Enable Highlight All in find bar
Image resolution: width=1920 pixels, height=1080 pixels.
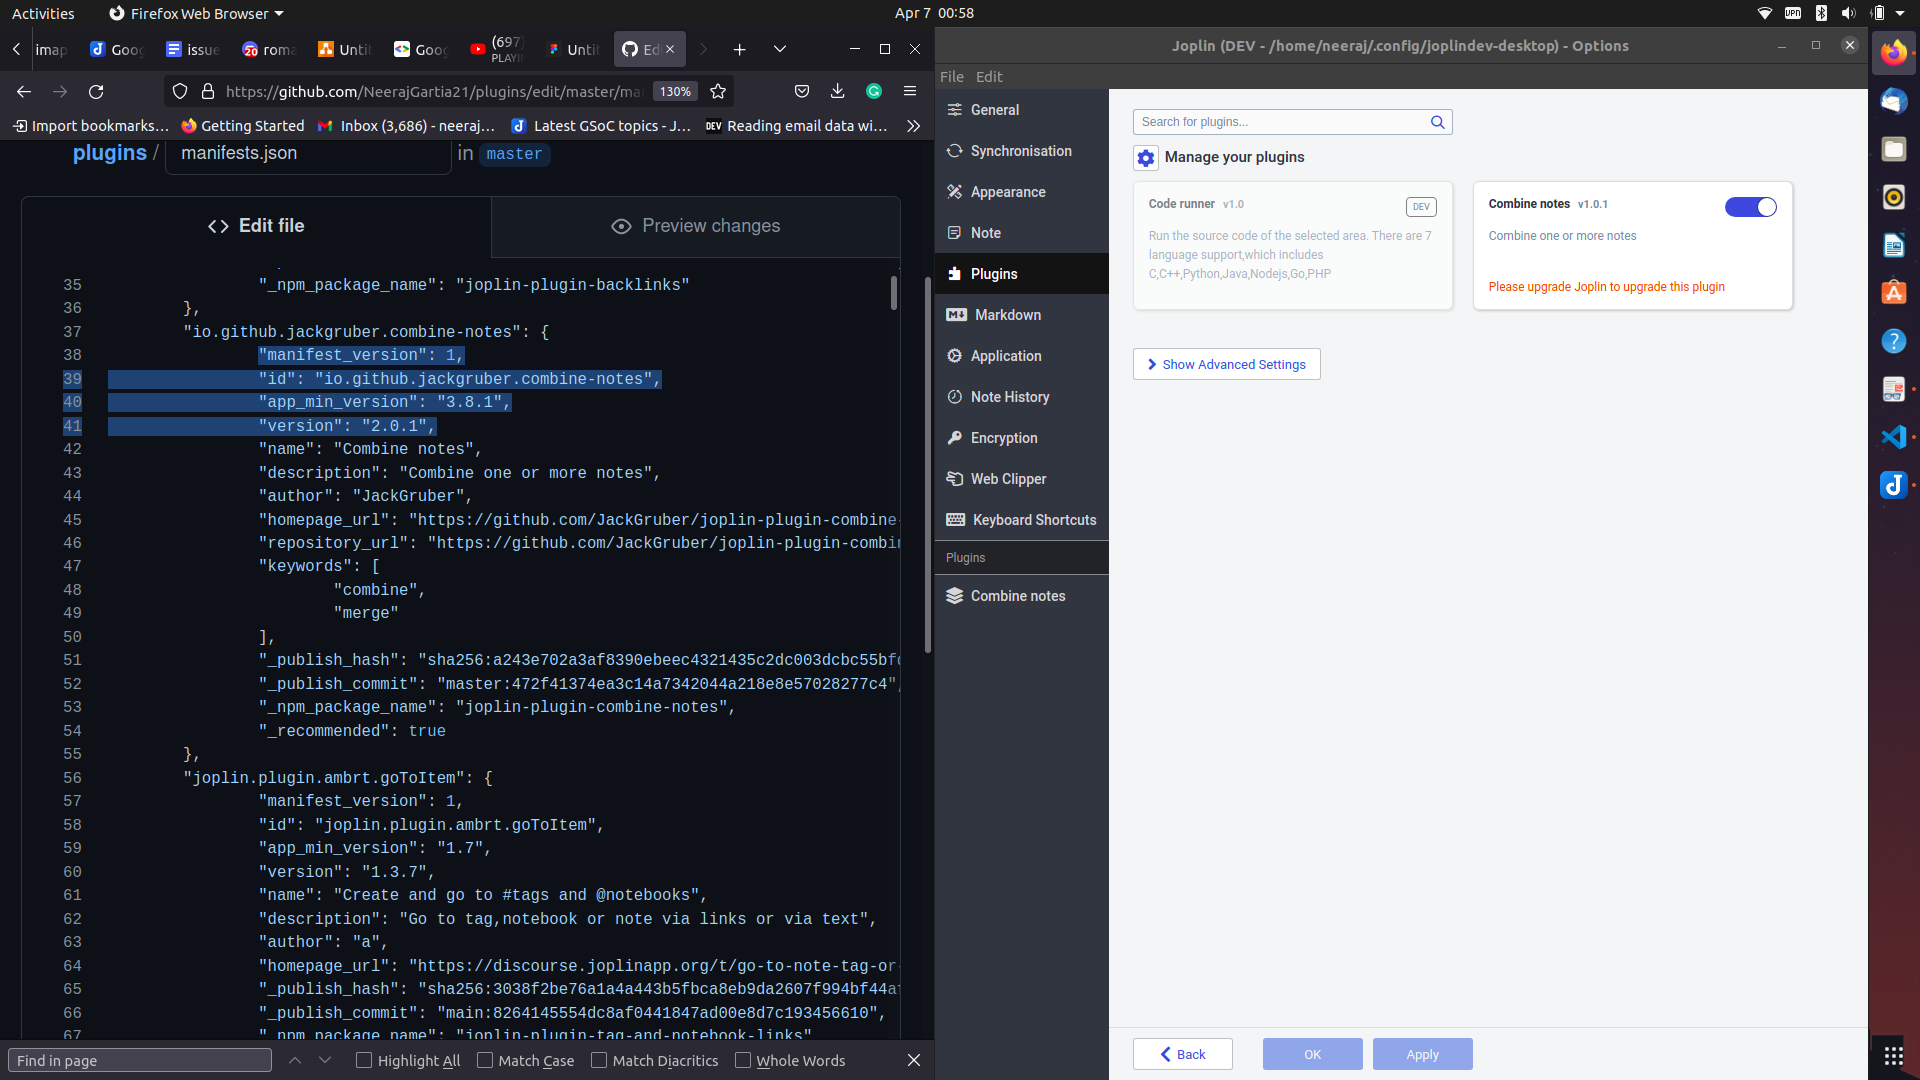(x=364, y=1060)
